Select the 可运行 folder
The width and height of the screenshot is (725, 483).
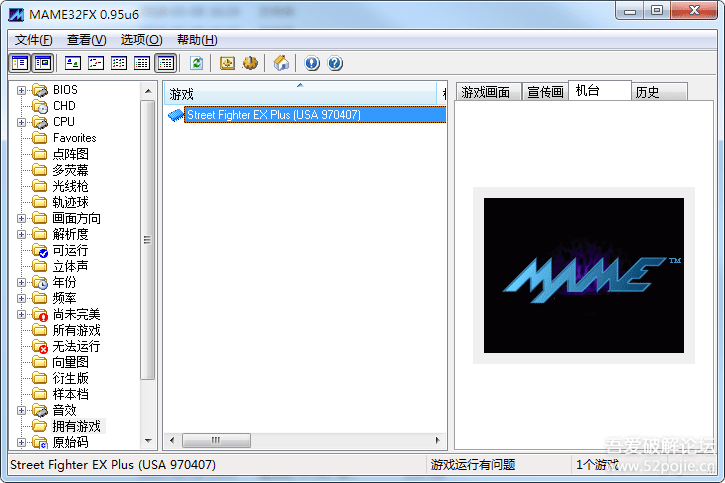pyautogui.click(x=70, y=250)
